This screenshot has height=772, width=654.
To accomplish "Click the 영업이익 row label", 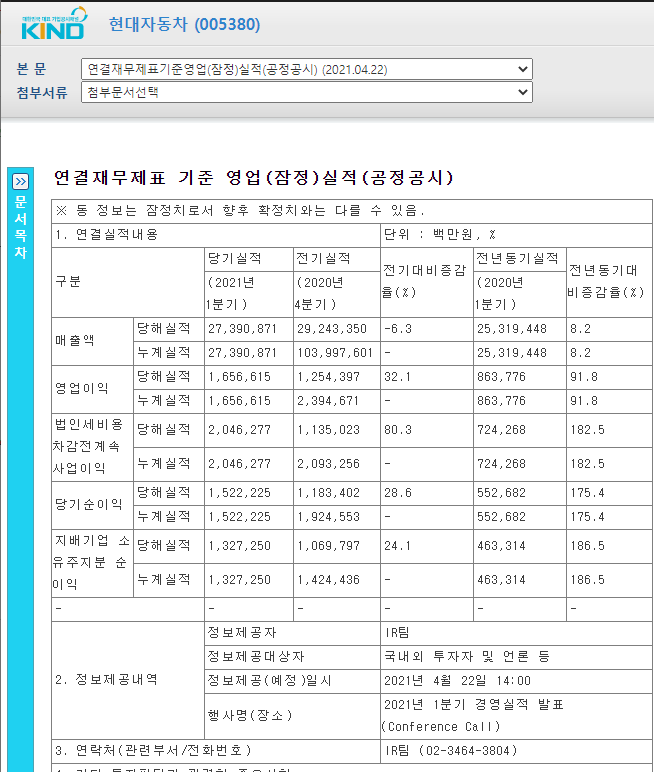I will pyautogui.click(x=92, y=389).
